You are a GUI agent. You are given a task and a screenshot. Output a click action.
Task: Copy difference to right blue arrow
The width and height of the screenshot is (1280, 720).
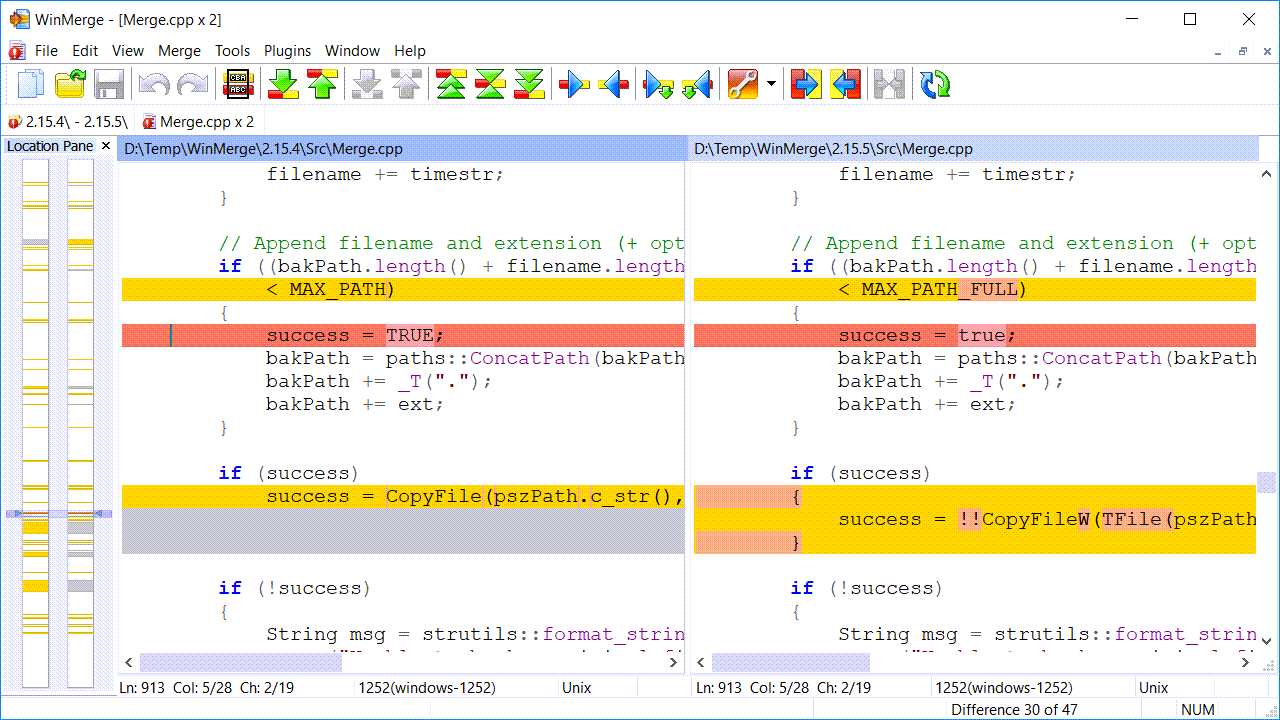click(x=574, y=84)
